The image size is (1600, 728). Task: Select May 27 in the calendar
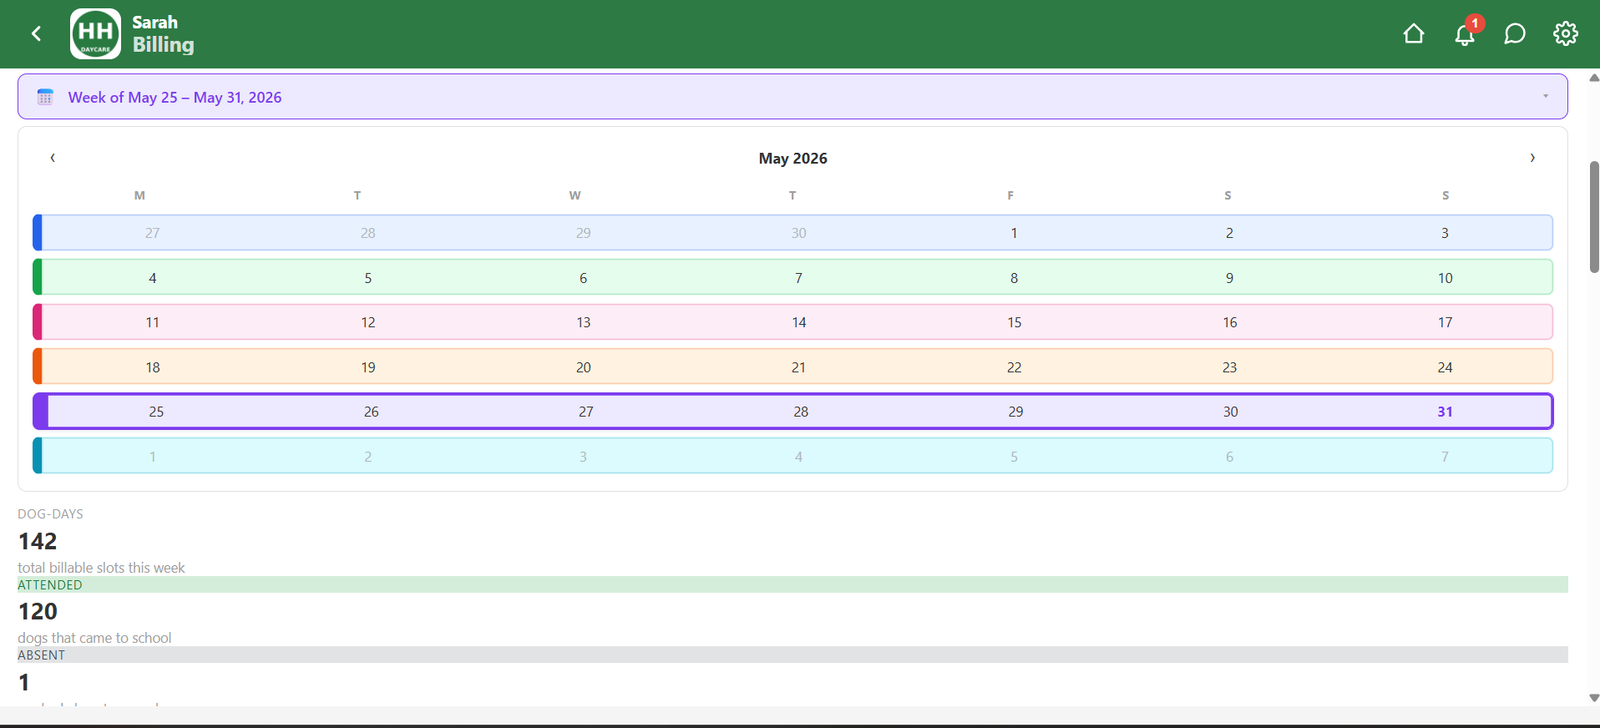point(586,411)
